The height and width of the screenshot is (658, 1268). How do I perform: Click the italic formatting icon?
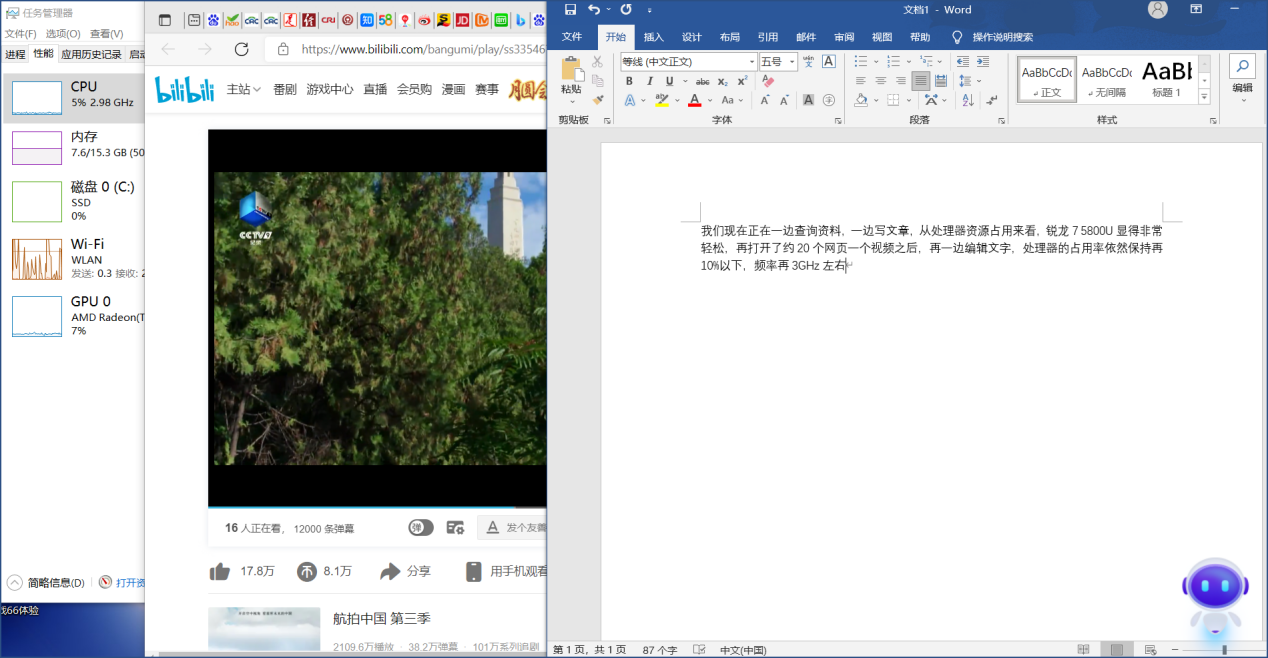650,81
